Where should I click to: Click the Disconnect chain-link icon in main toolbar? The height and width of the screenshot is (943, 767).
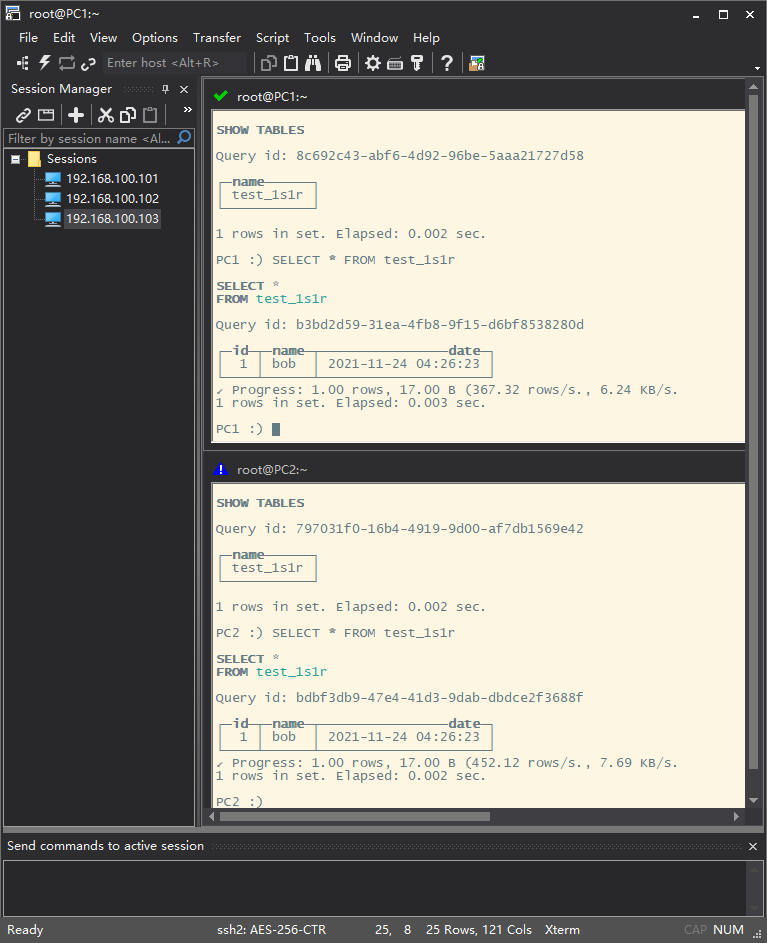click(88, 63)
